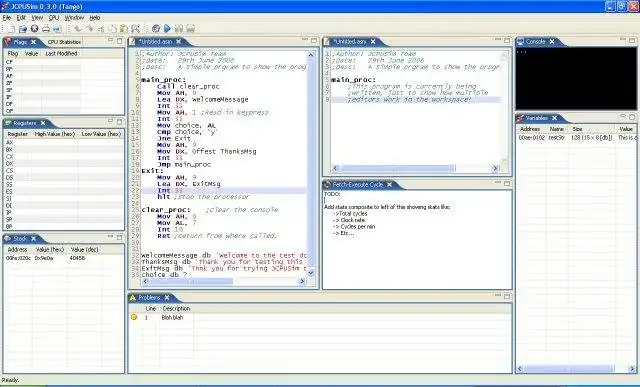
Task: Minimize the Console panel
Action: [623, 40]
